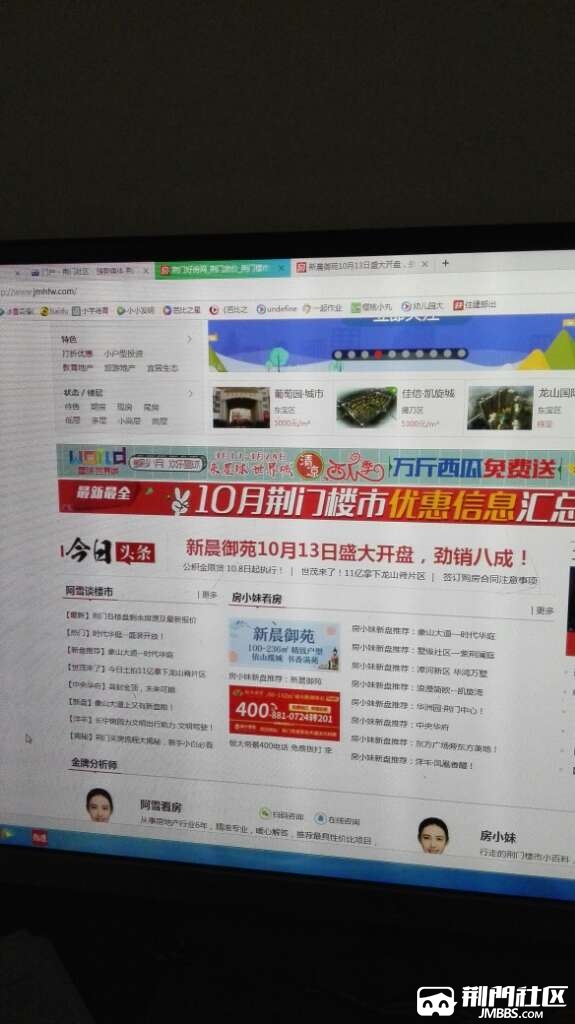Open the 佳信·凯旋城 property thumbnail

(x=367, y=407)
